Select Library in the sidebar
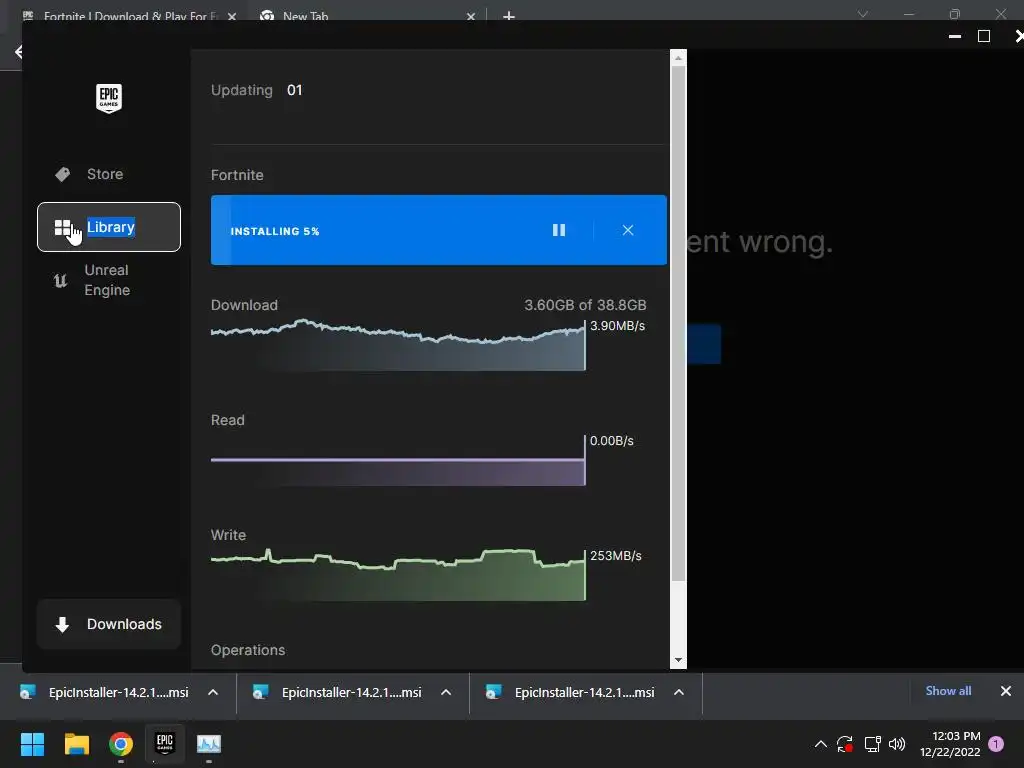Image resolution: width=1024 pixels, height=768 pixels. click(108, 227)
